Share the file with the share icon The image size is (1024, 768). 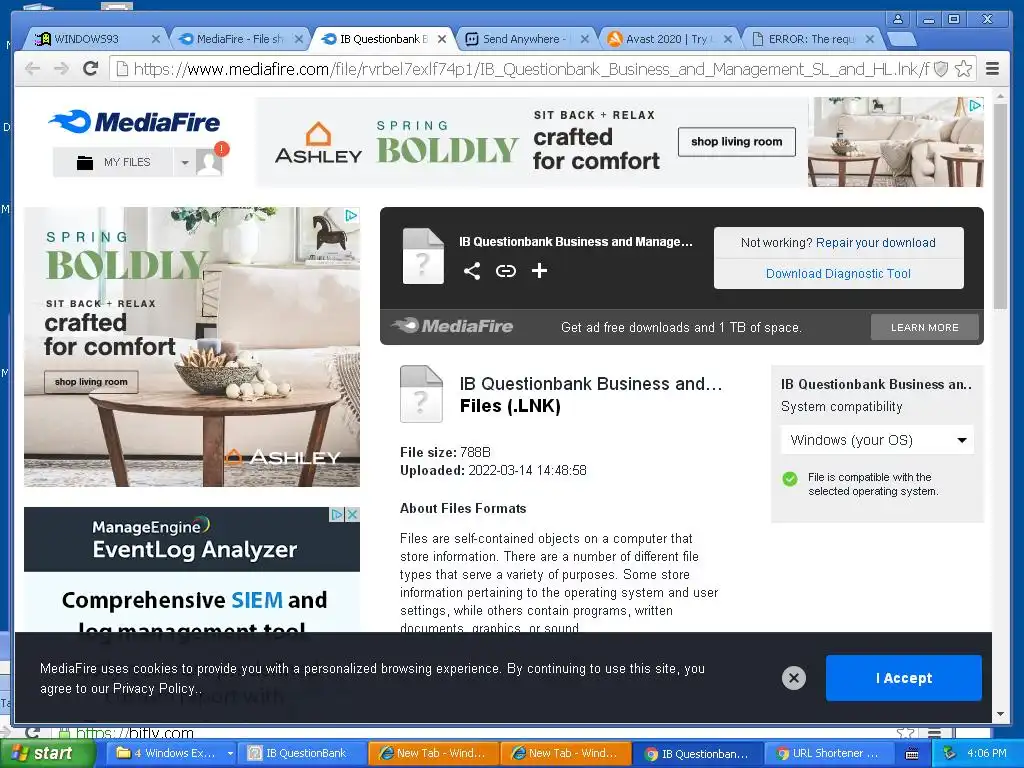pyautogui.click(x=472, y=270)
